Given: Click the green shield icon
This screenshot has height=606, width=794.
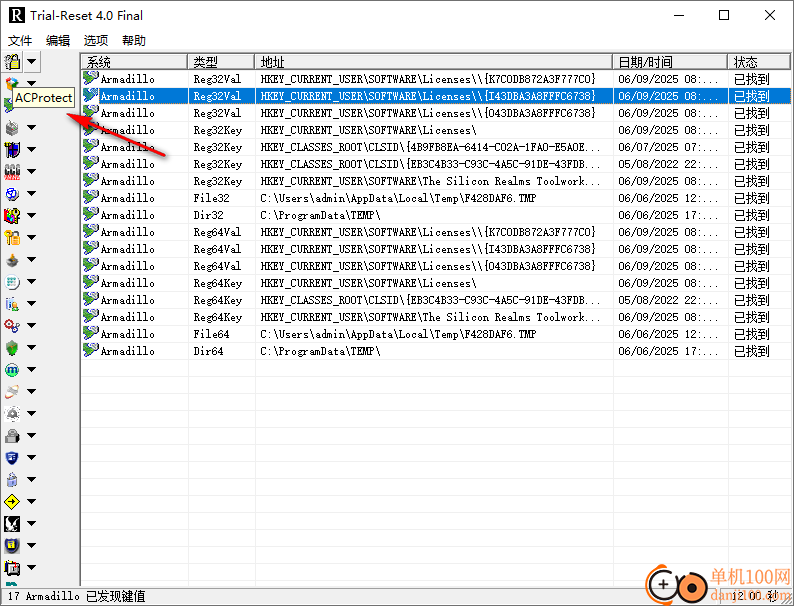Looking at the screenshot, I should point(12,348).
